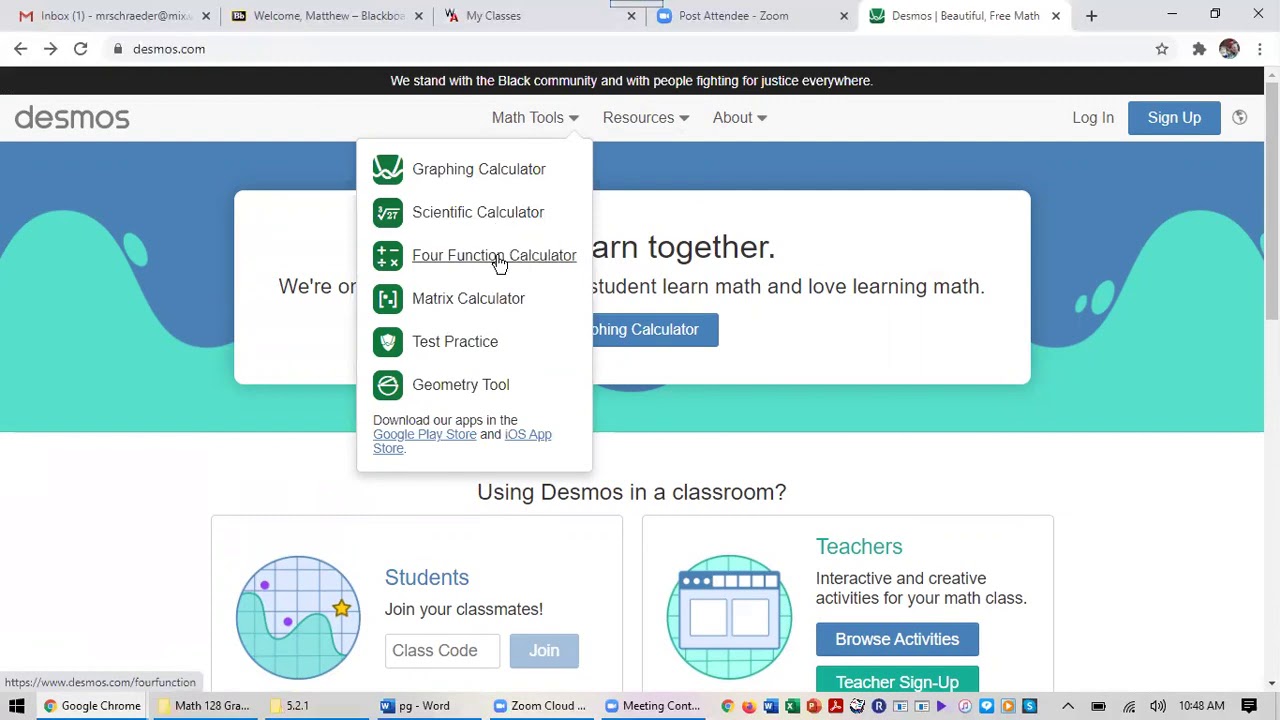The height and width of the screenshot is (720, 1280).
Task: Open a new browser tab
Action: (x=1091, y=16)
